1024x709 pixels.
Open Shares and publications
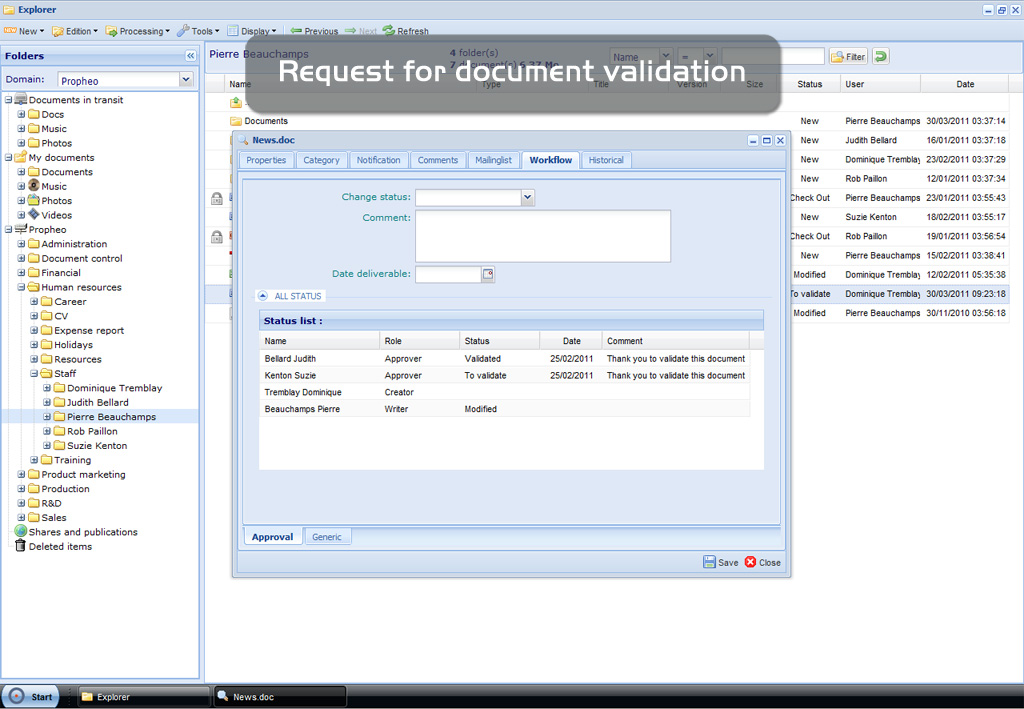[x=83, y=532]
